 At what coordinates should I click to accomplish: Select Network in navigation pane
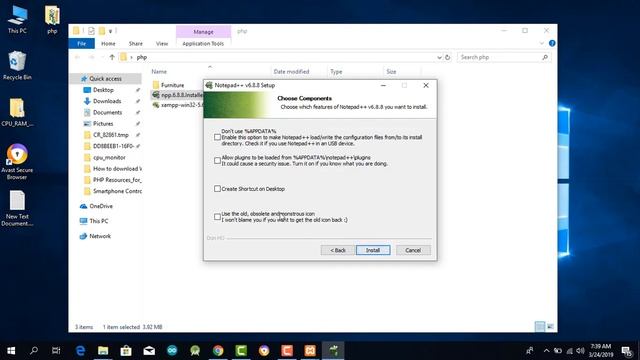pos(100,236)
